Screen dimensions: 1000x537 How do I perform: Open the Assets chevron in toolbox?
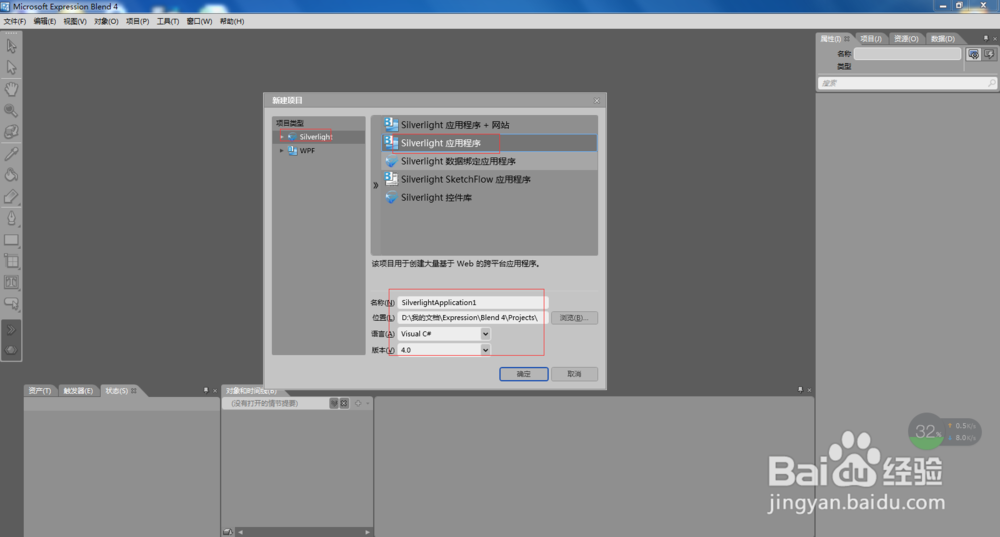tap(11, 330)
